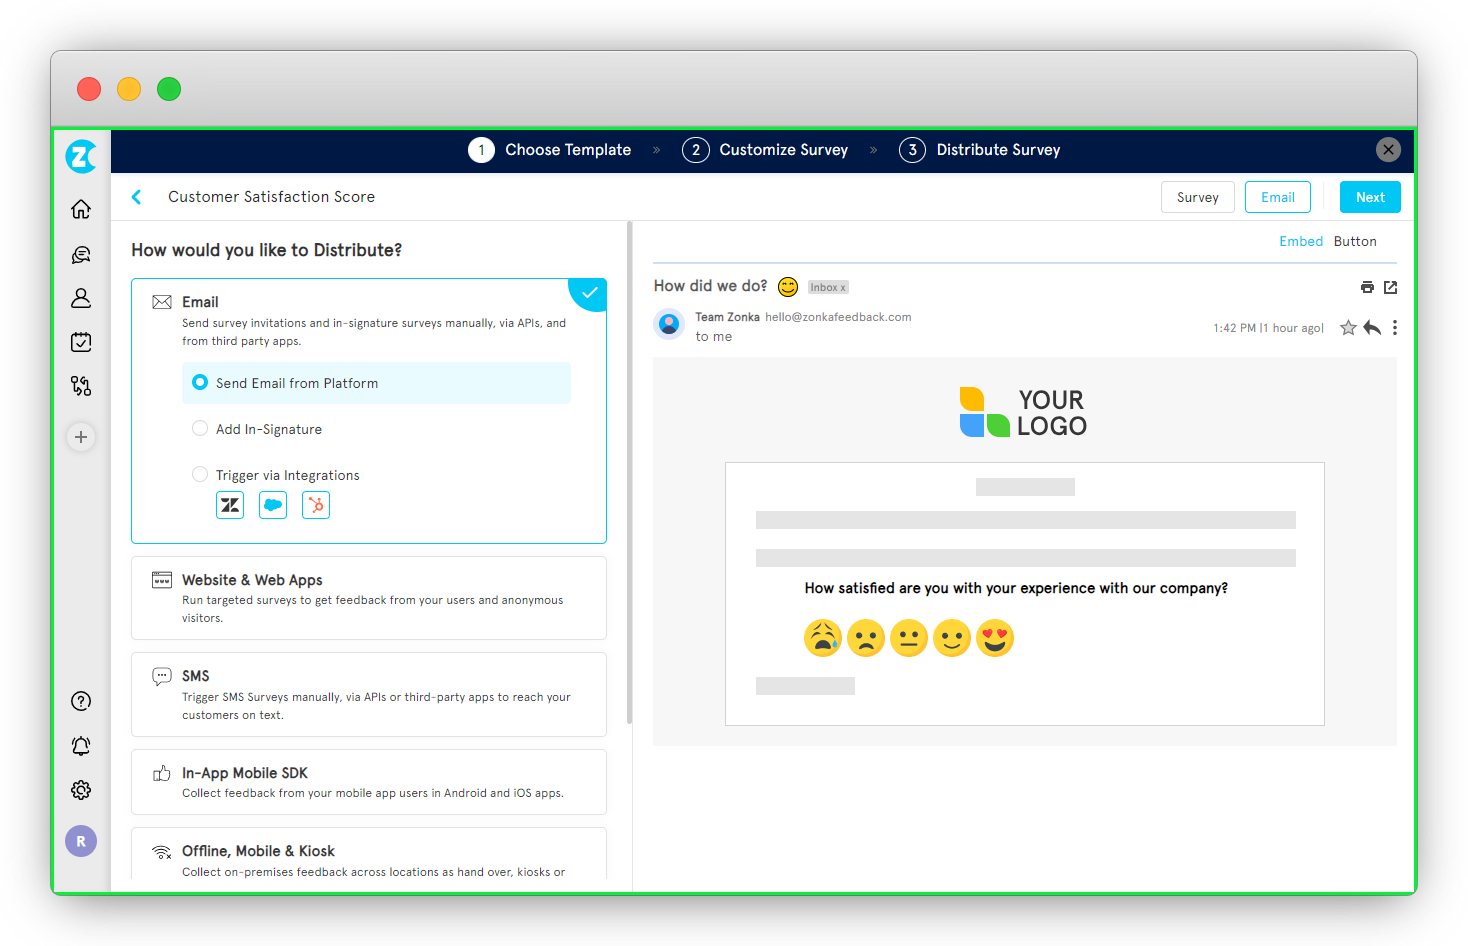Switch to the Embed tab

1301,240
